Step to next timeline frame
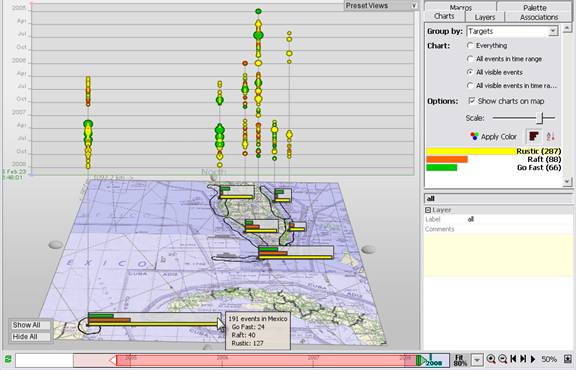576x370 pixels. [523, 359]
